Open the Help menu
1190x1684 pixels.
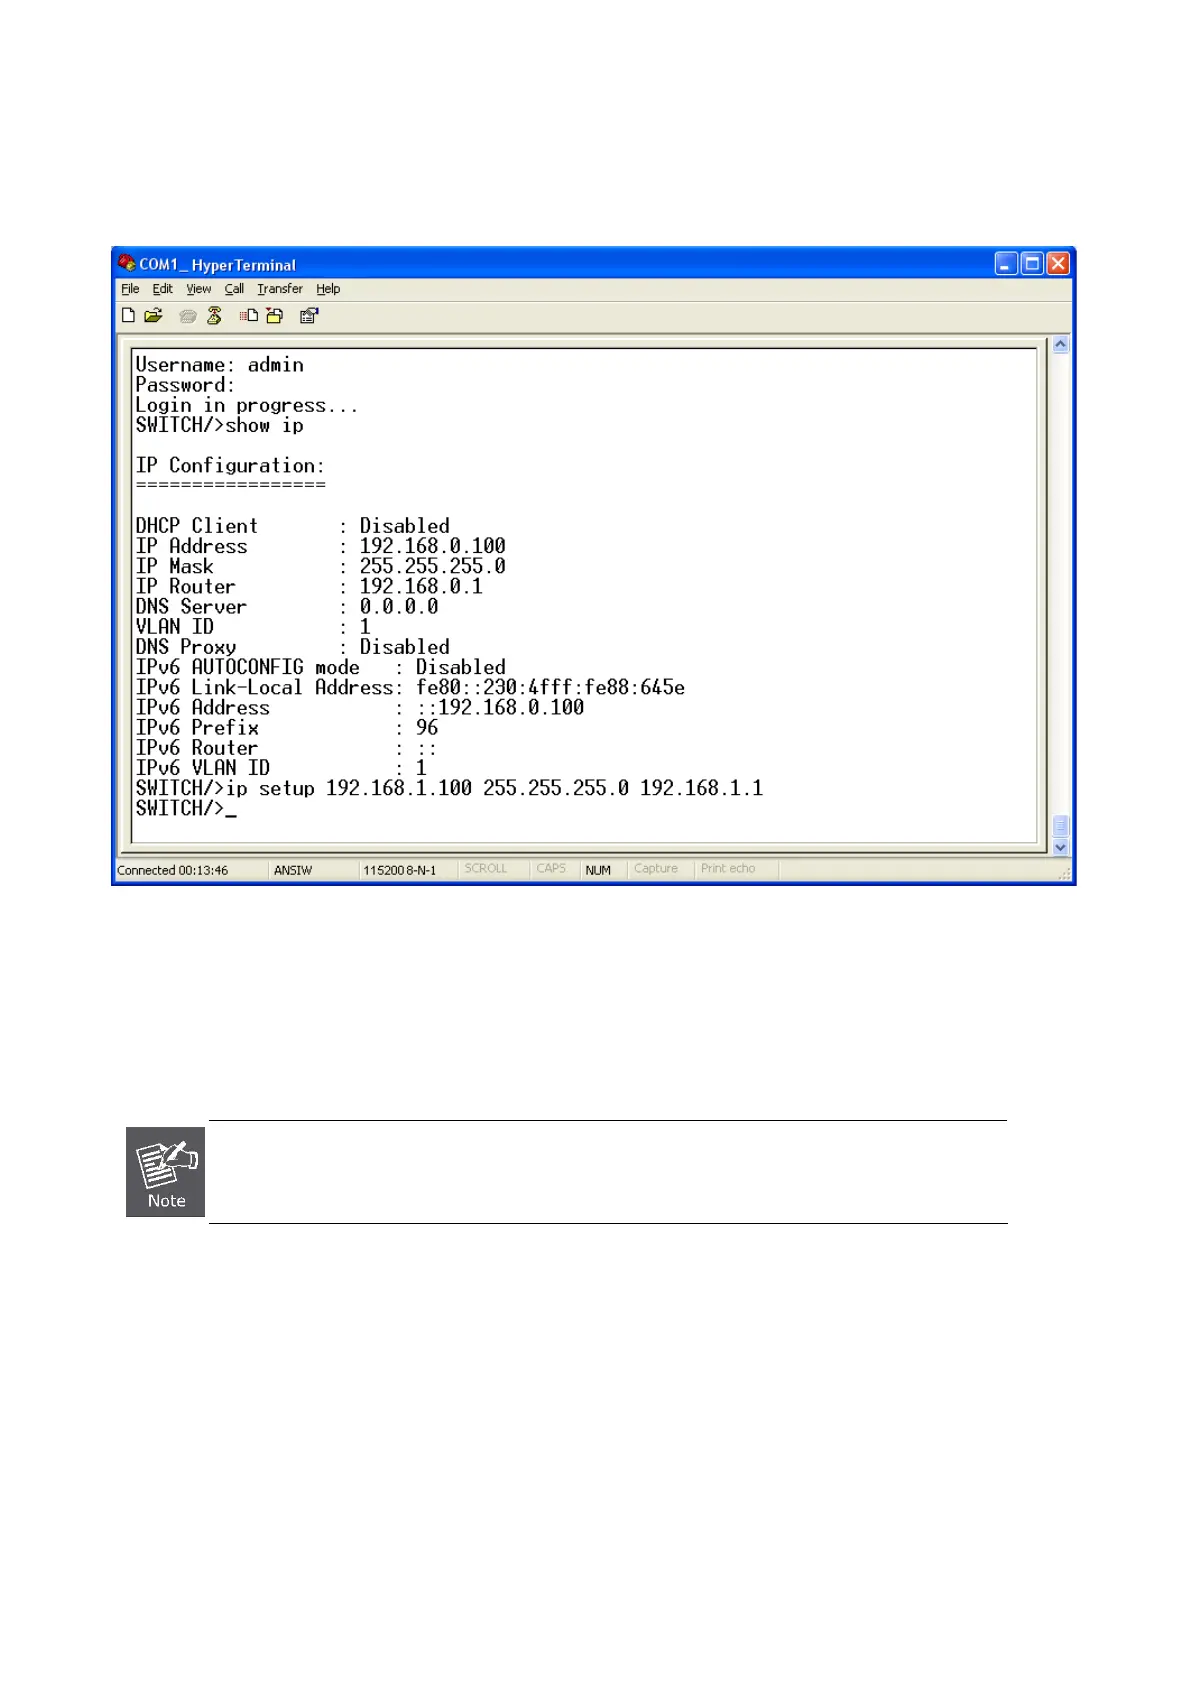point(328,289)
